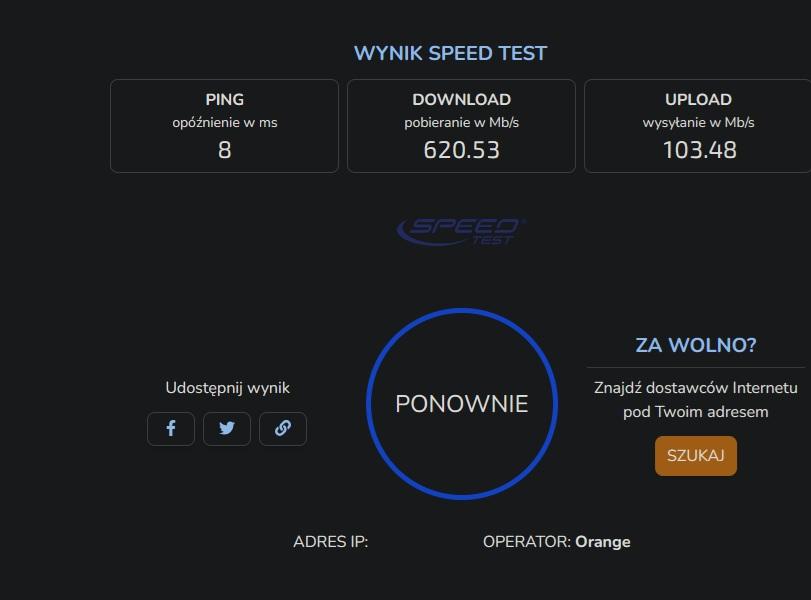The width and height of the screenshot is (811, 600).
Task: Select the UPLOAD result card title
Action: (x=698, y=100)
